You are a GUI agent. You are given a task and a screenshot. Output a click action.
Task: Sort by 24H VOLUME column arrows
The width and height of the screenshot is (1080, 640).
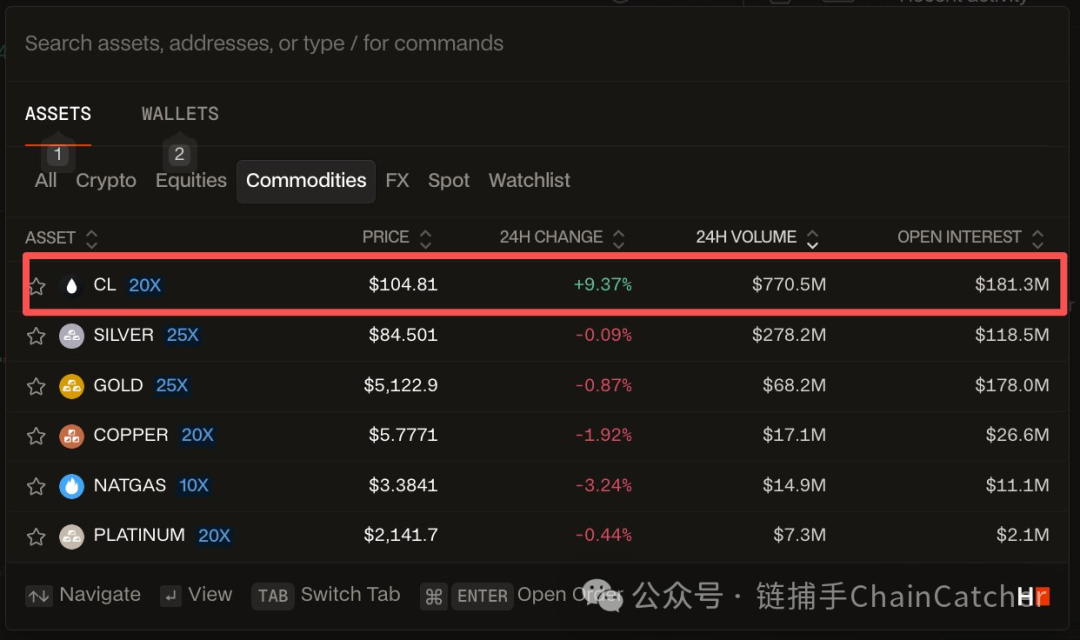coord(813,238)
